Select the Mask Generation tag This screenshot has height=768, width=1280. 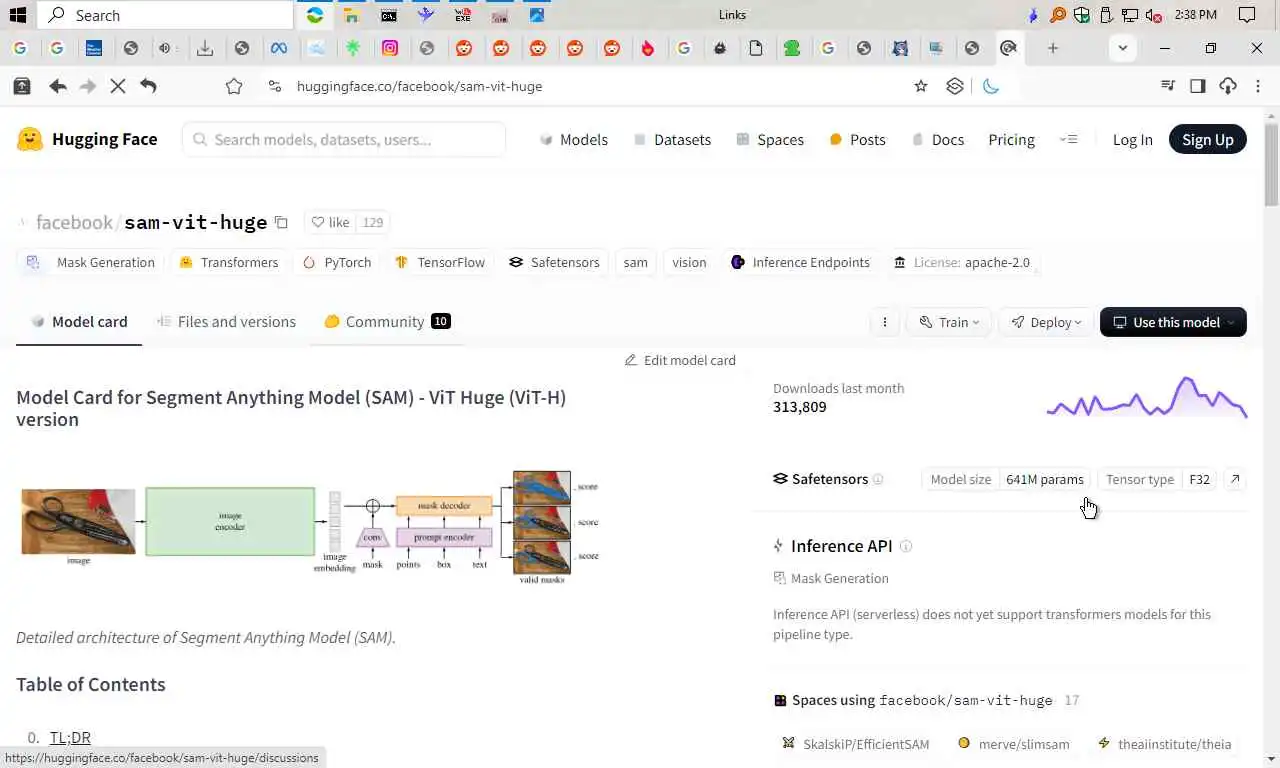click(90, 262)
